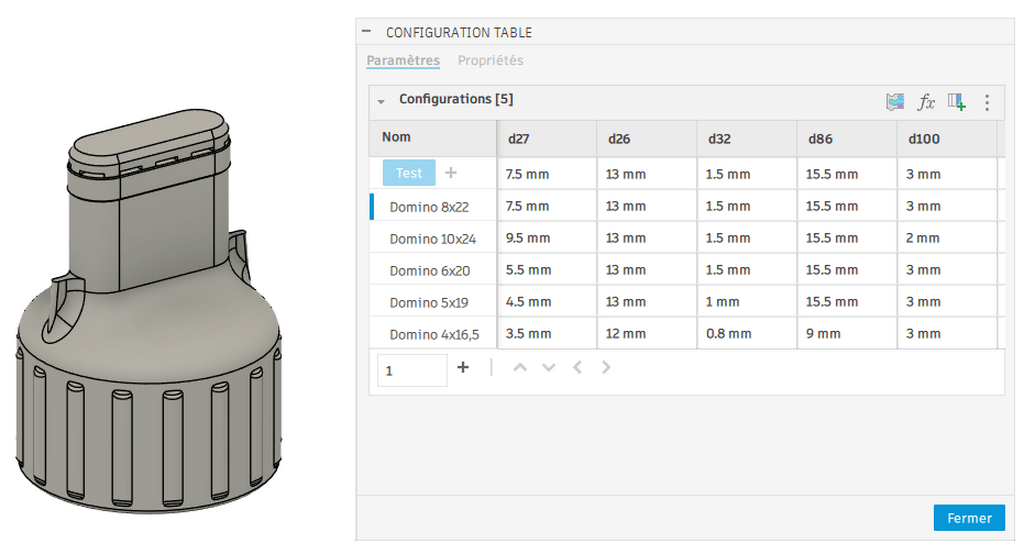This screenshot has width=1024, height=543.
Task: Click the d86 column header
Action: point(847,139)
